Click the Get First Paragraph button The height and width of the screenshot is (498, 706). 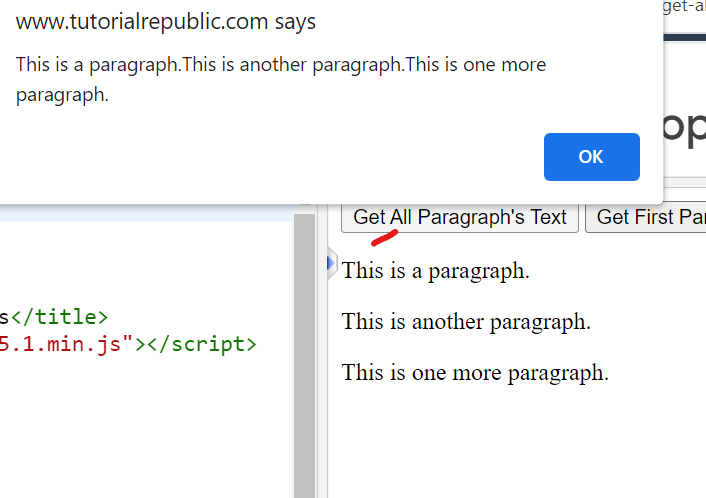pos(650,217)
